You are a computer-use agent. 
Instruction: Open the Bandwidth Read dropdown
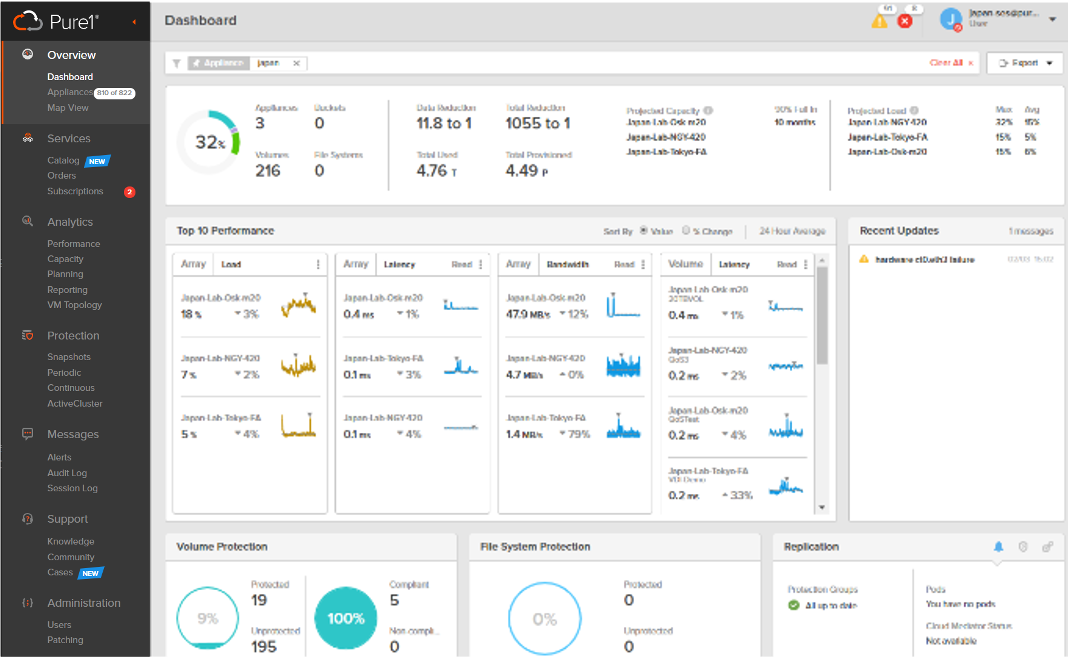[625, 264]
